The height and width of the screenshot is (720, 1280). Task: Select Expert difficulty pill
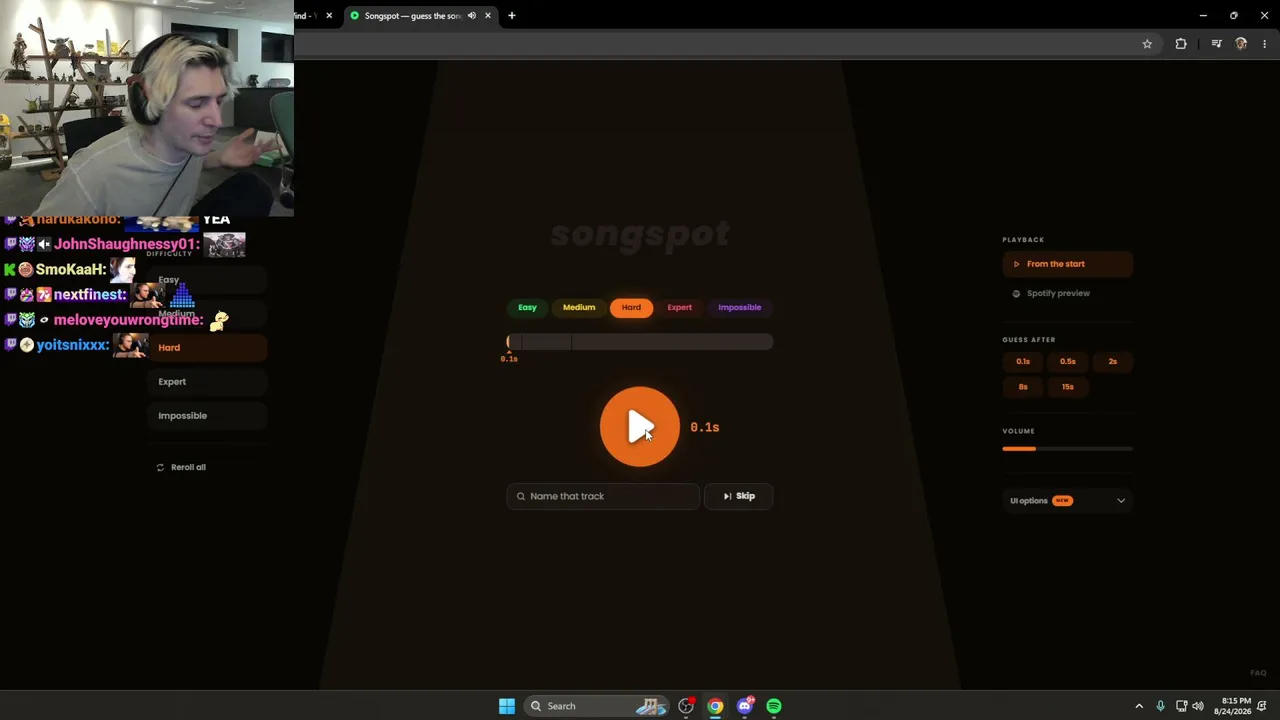(680, 308)
